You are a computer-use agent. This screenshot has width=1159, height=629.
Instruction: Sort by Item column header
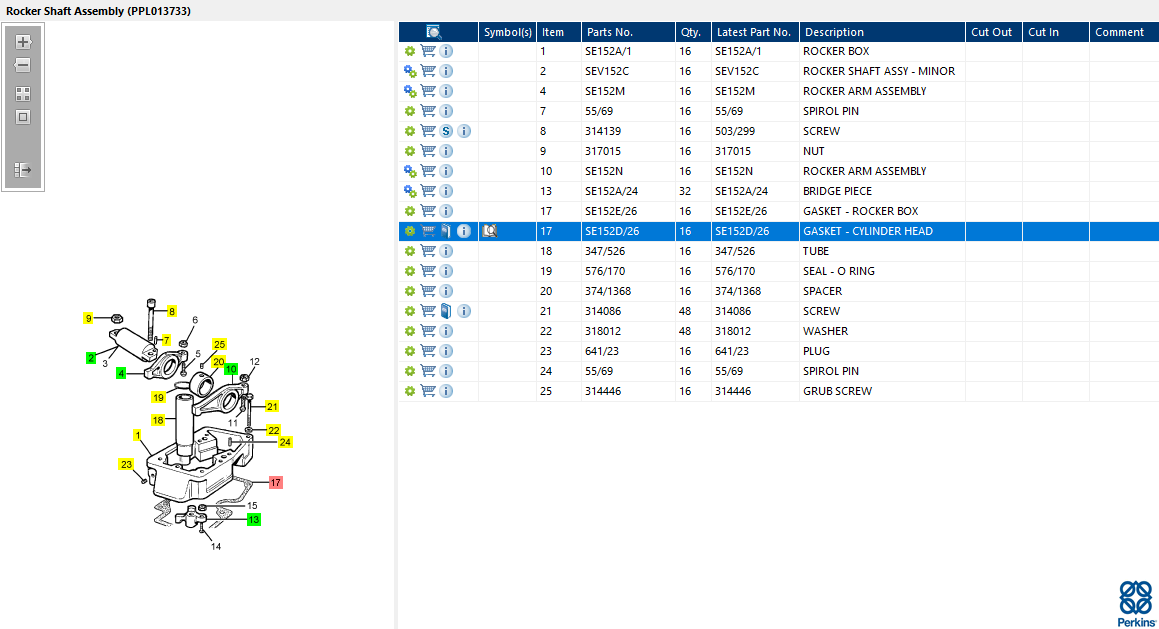pos(559,32)
